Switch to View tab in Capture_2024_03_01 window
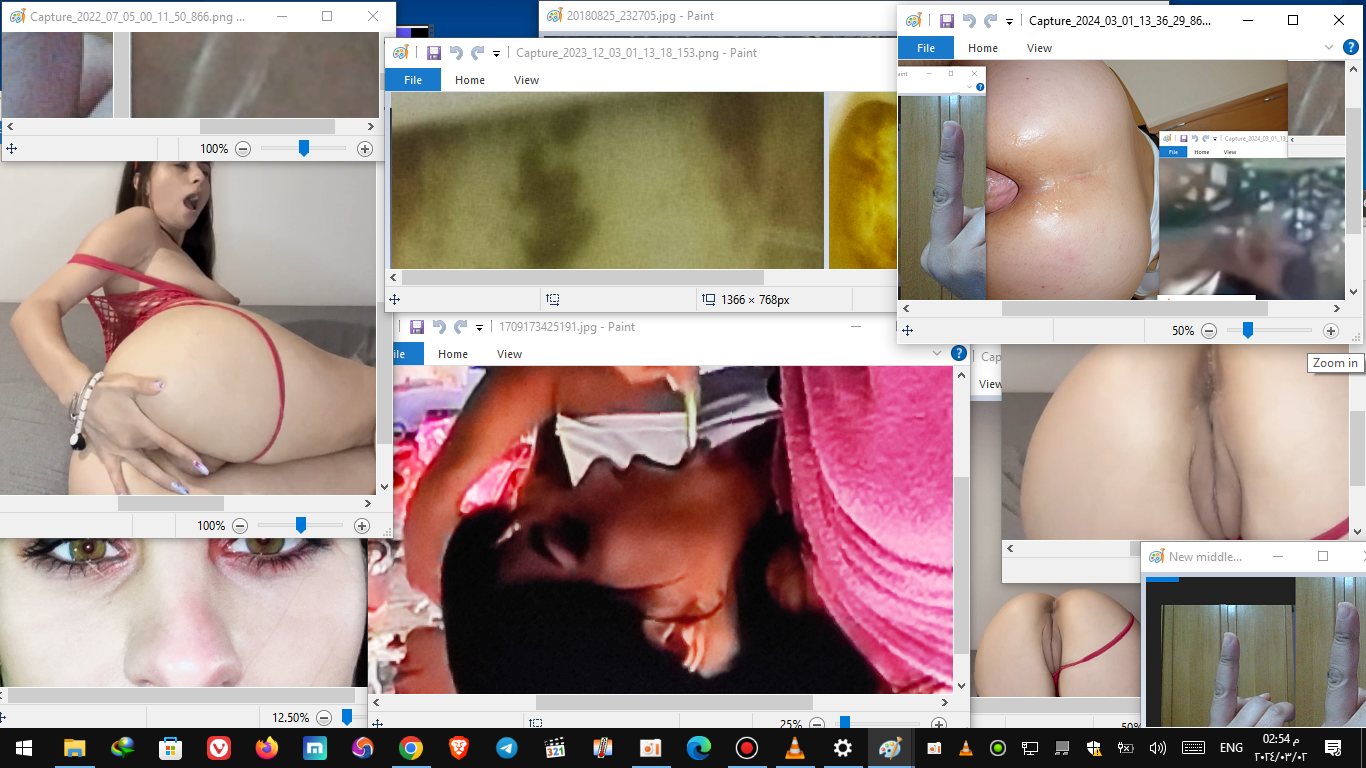The width and height of the screenshot is (1366, 768). coord(1039,48)
